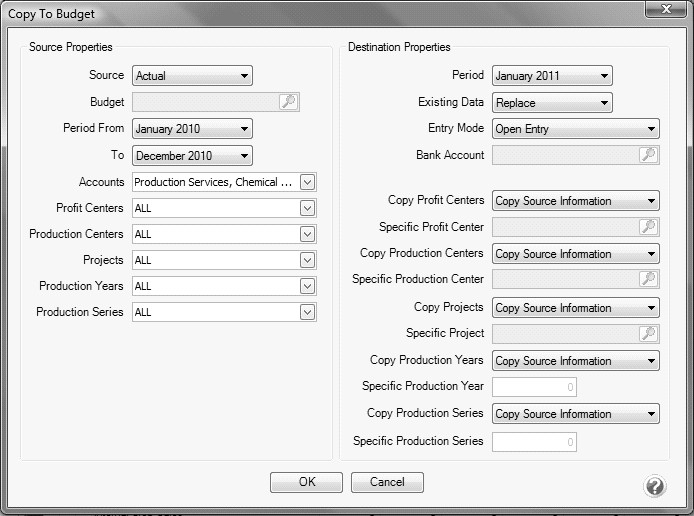
Task: Open the Specific Project lookup icon
Action: (x=648, y=334)
